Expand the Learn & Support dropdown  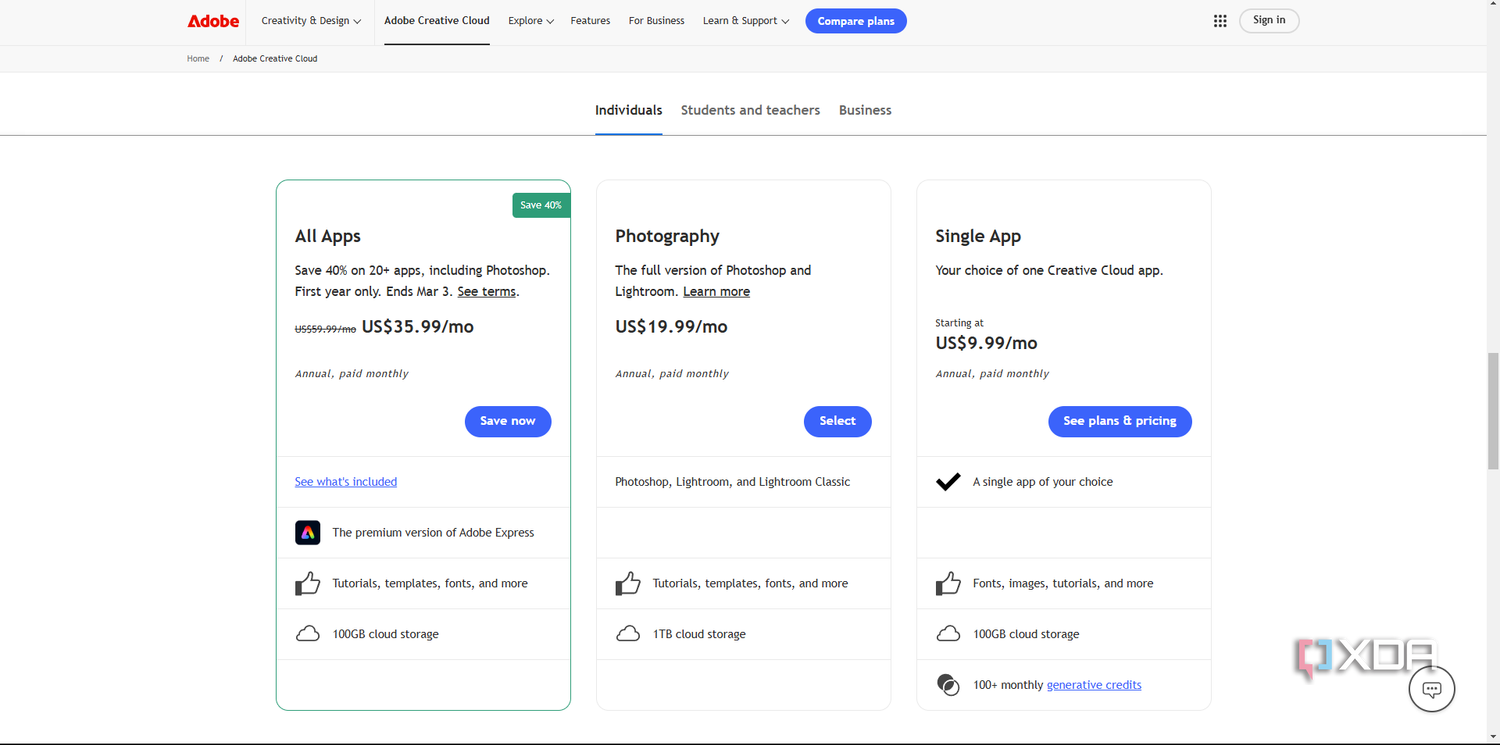(746, 21)
